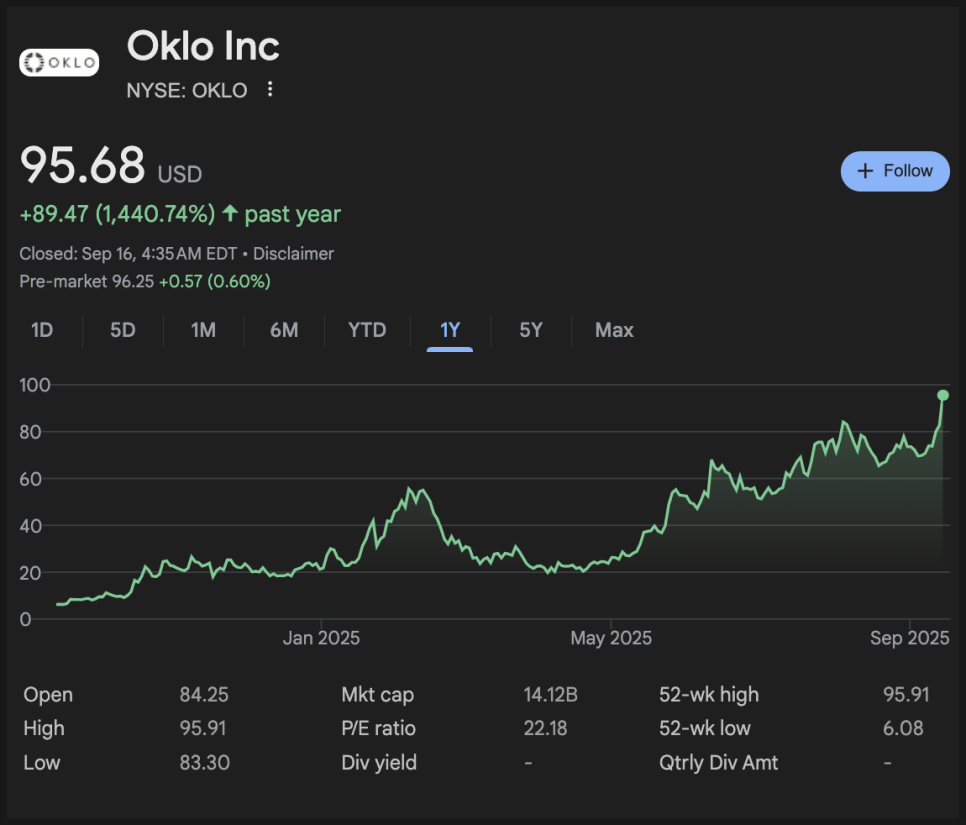The height and width of the screenshot is (825, 966).
Task: Click the 52-wk high label
Action: [x=708, y=695]
